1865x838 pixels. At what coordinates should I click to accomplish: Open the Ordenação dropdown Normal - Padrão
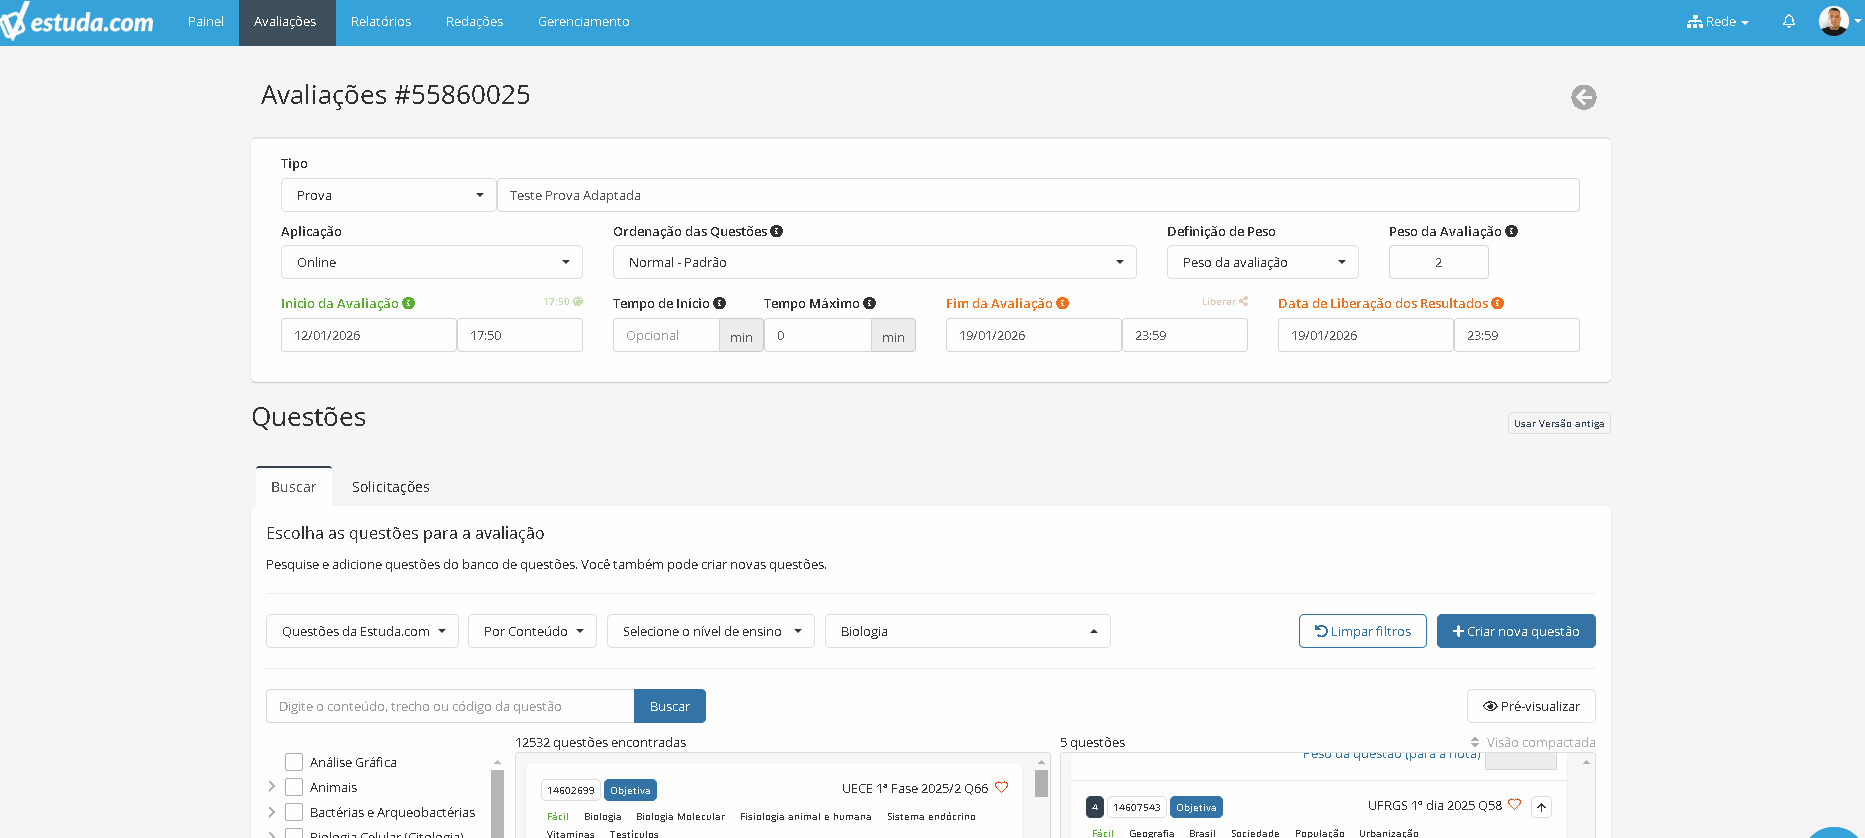[x=875, y=262]
